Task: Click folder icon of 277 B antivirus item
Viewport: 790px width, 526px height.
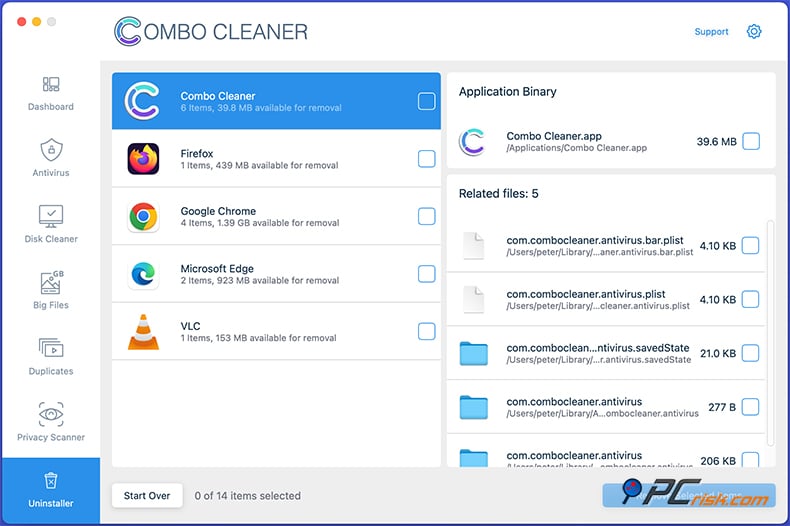Action: [474, 407]
